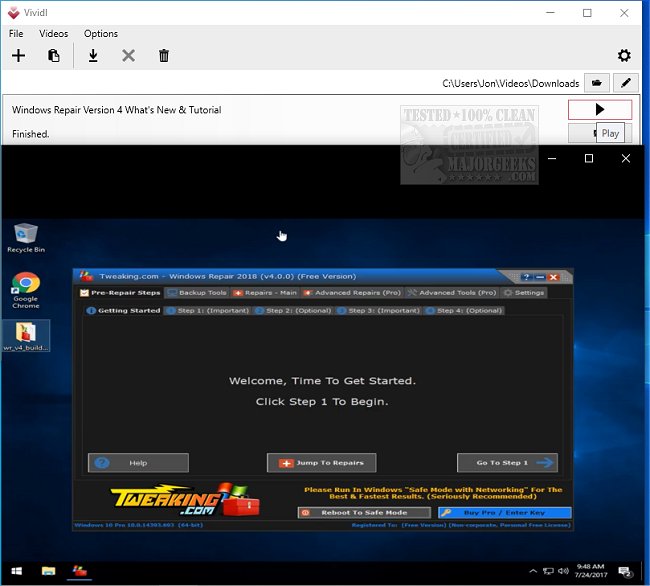Delete video with the trash can icon

coord(164,56)
